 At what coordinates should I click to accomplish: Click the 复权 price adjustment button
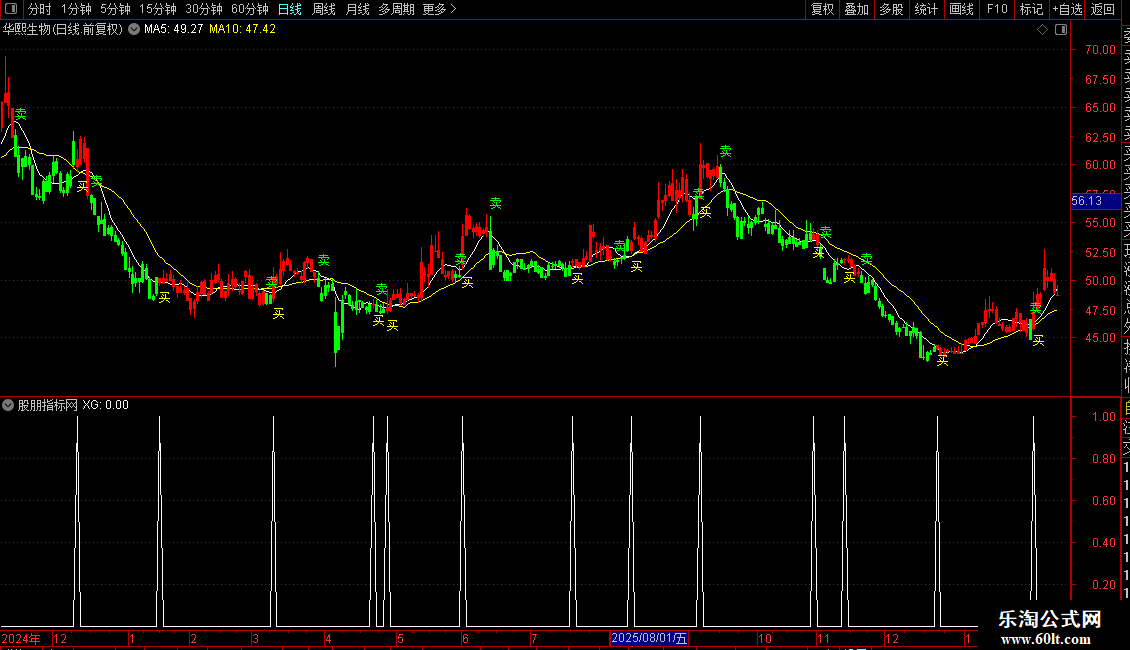click(x=822, y=9)
